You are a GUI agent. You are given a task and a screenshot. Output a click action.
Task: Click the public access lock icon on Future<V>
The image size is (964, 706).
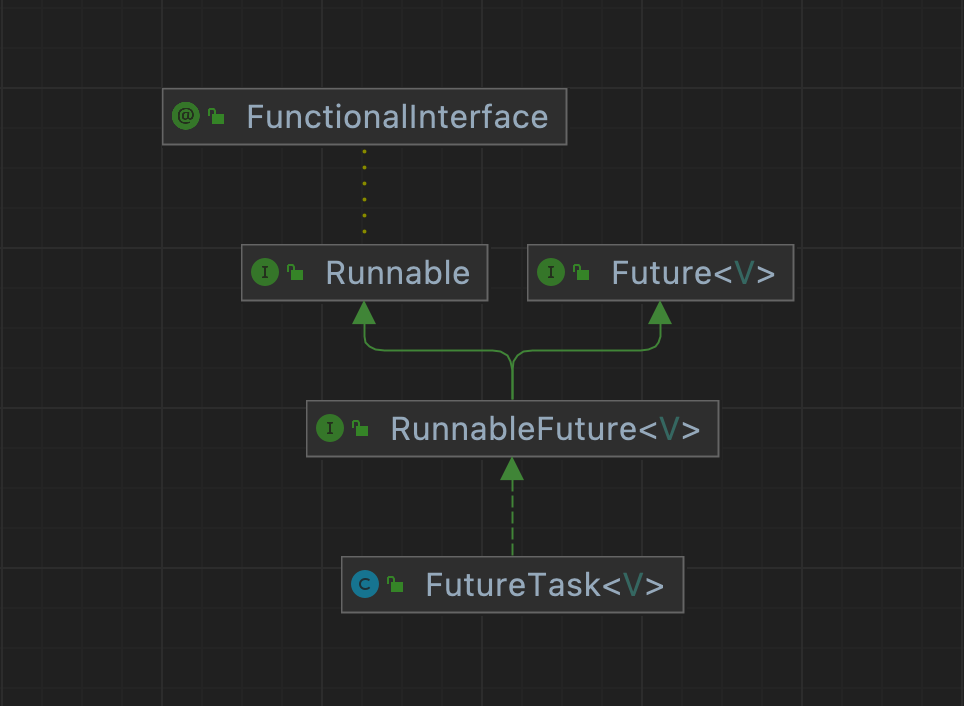581,273
